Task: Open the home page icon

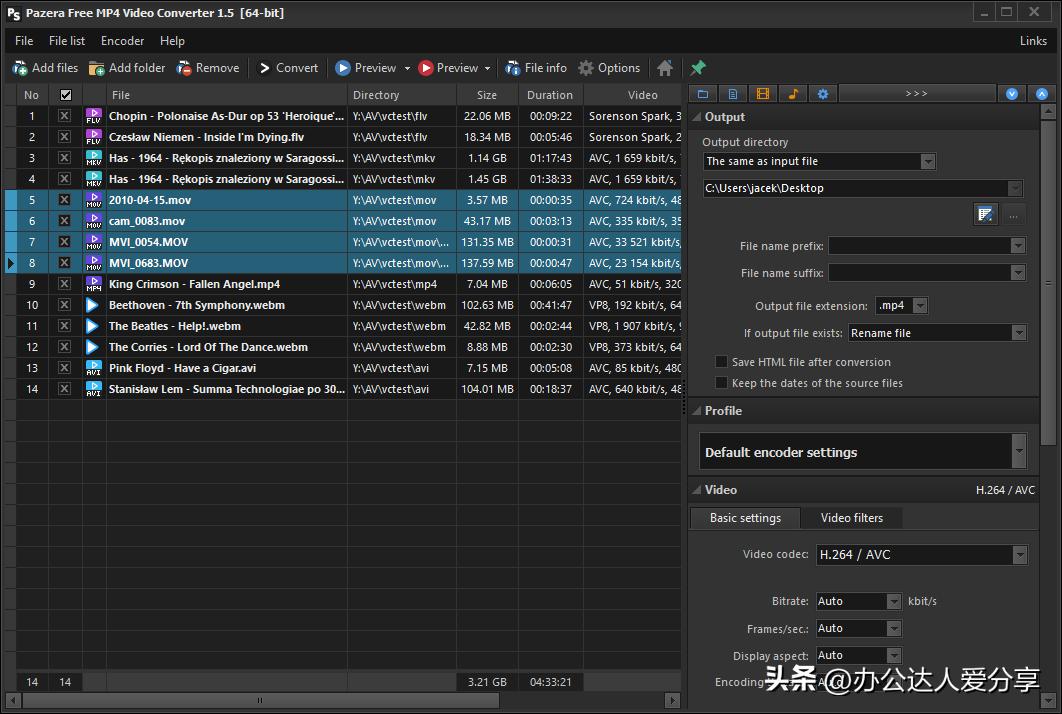Action: pos(665,68)
